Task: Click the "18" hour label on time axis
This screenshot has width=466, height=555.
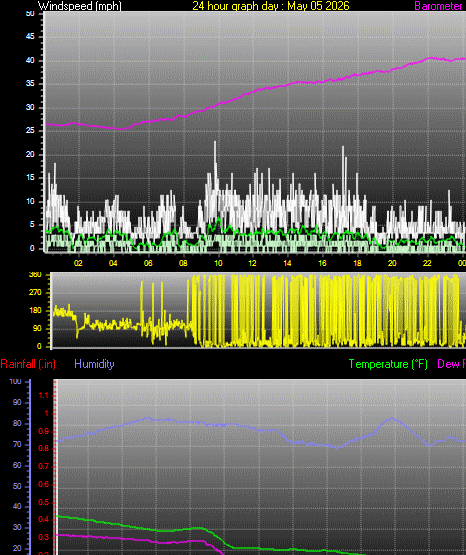Action: 357,263
